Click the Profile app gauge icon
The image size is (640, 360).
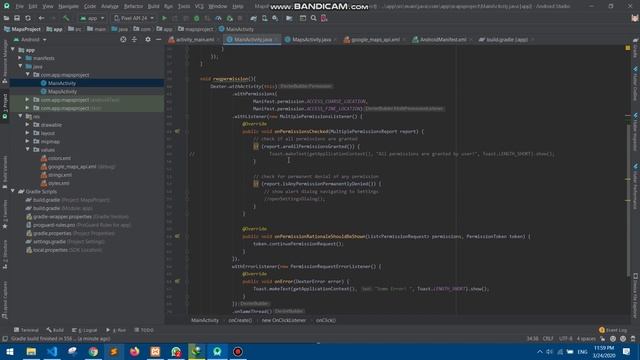[x=218, y=18]
